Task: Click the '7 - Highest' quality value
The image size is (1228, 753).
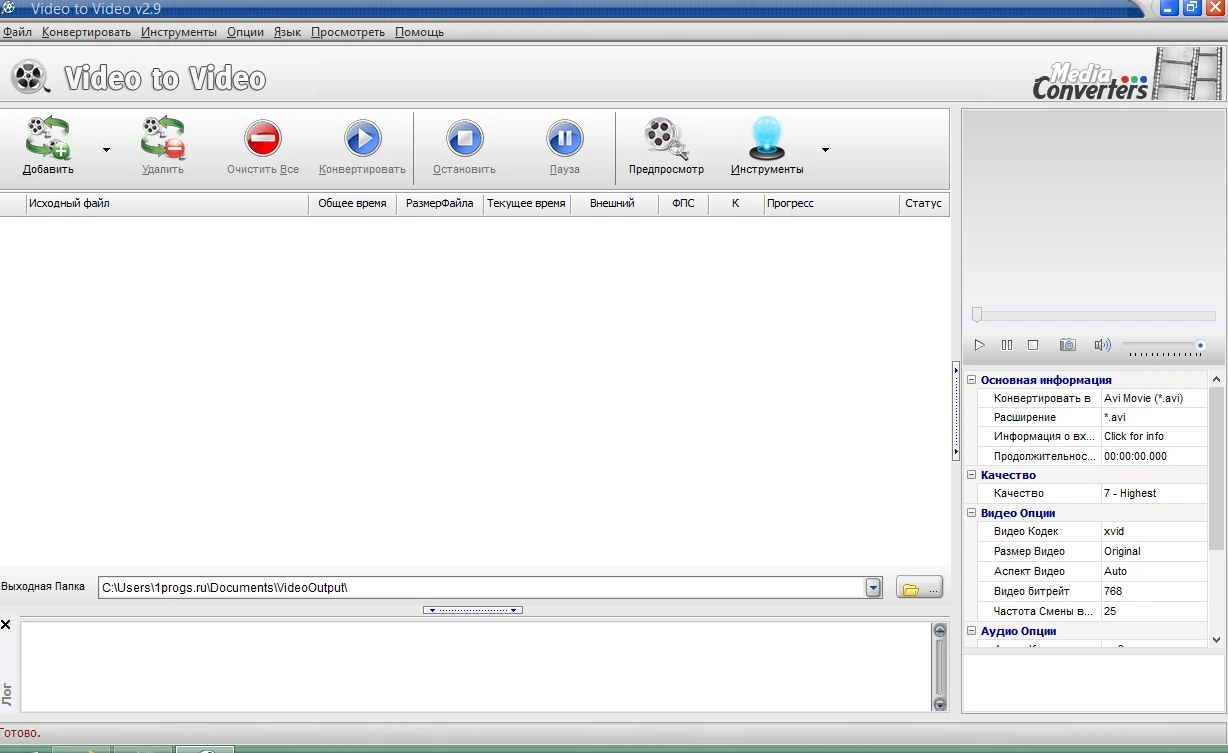Action: click(1154, 493)
